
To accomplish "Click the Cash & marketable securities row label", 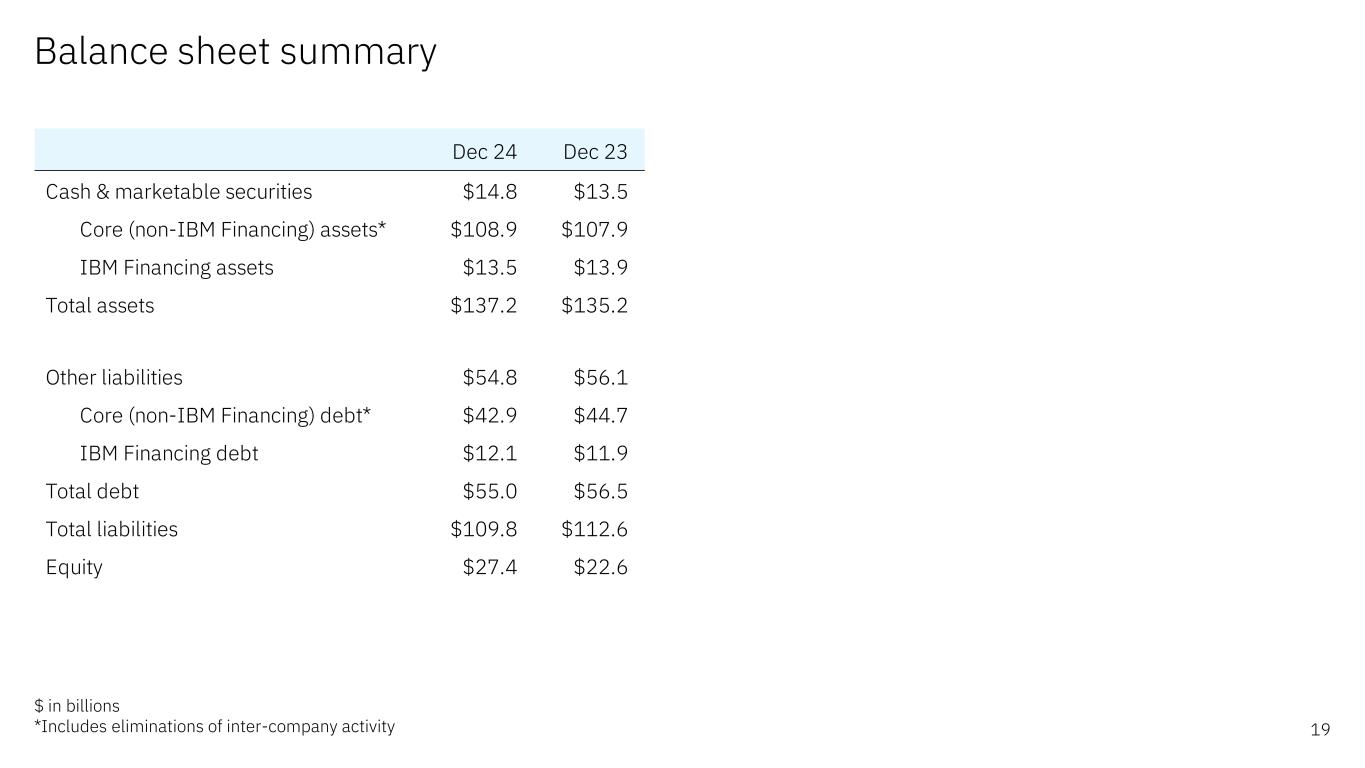I will [179, 192].
